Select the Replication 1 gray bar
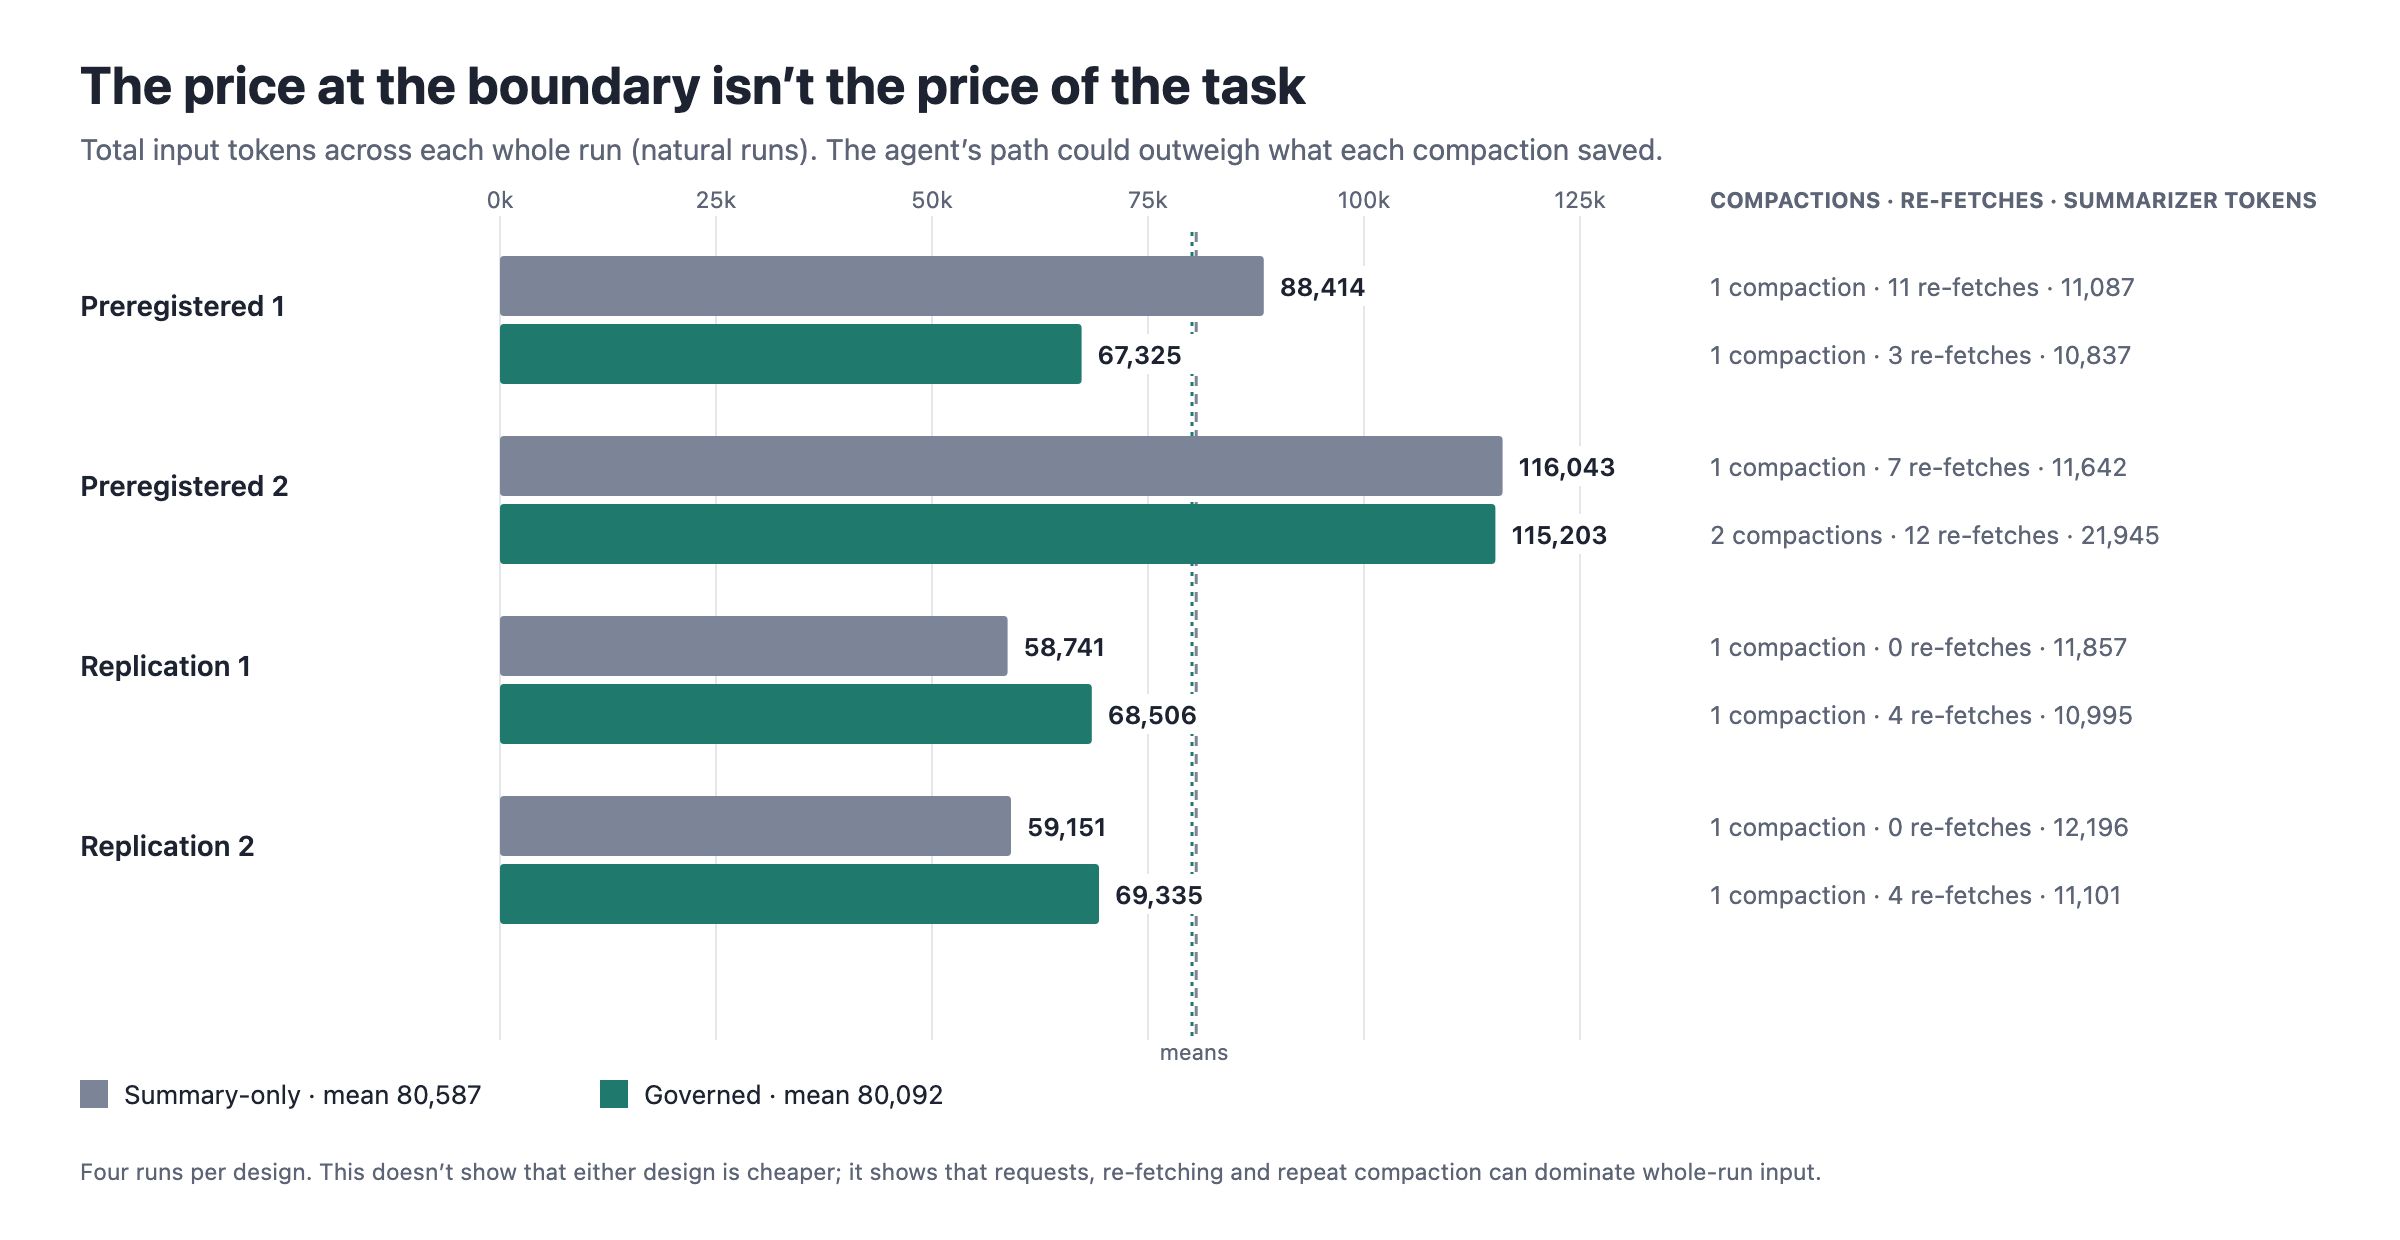Image resolution: width=2400 pixels, height=1240 pixels. (753, 646)
